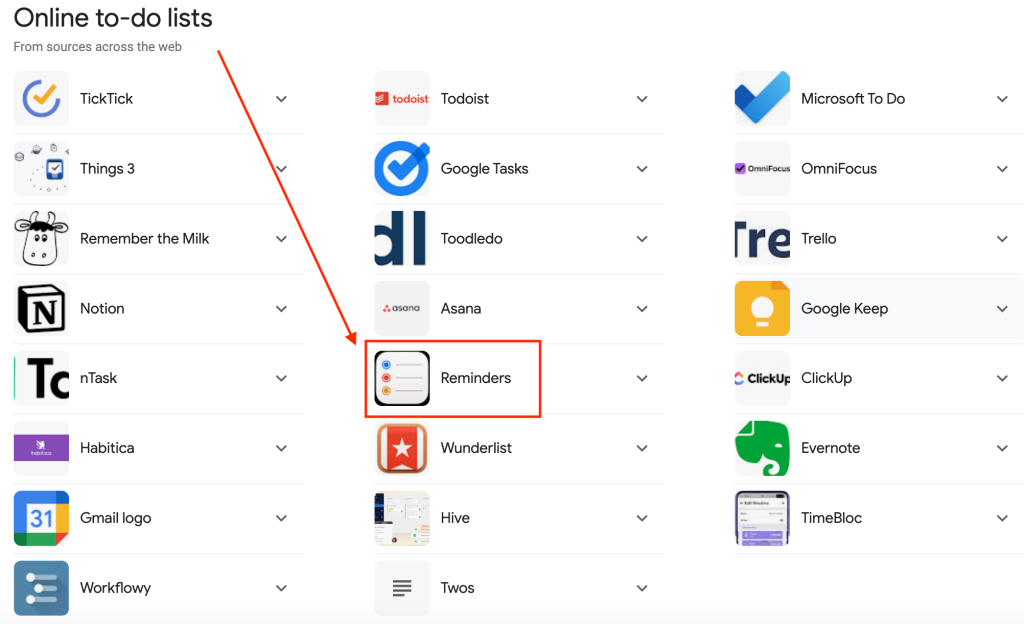
Task: Select the Microsoft To Do label
Action: pos(853,99)
